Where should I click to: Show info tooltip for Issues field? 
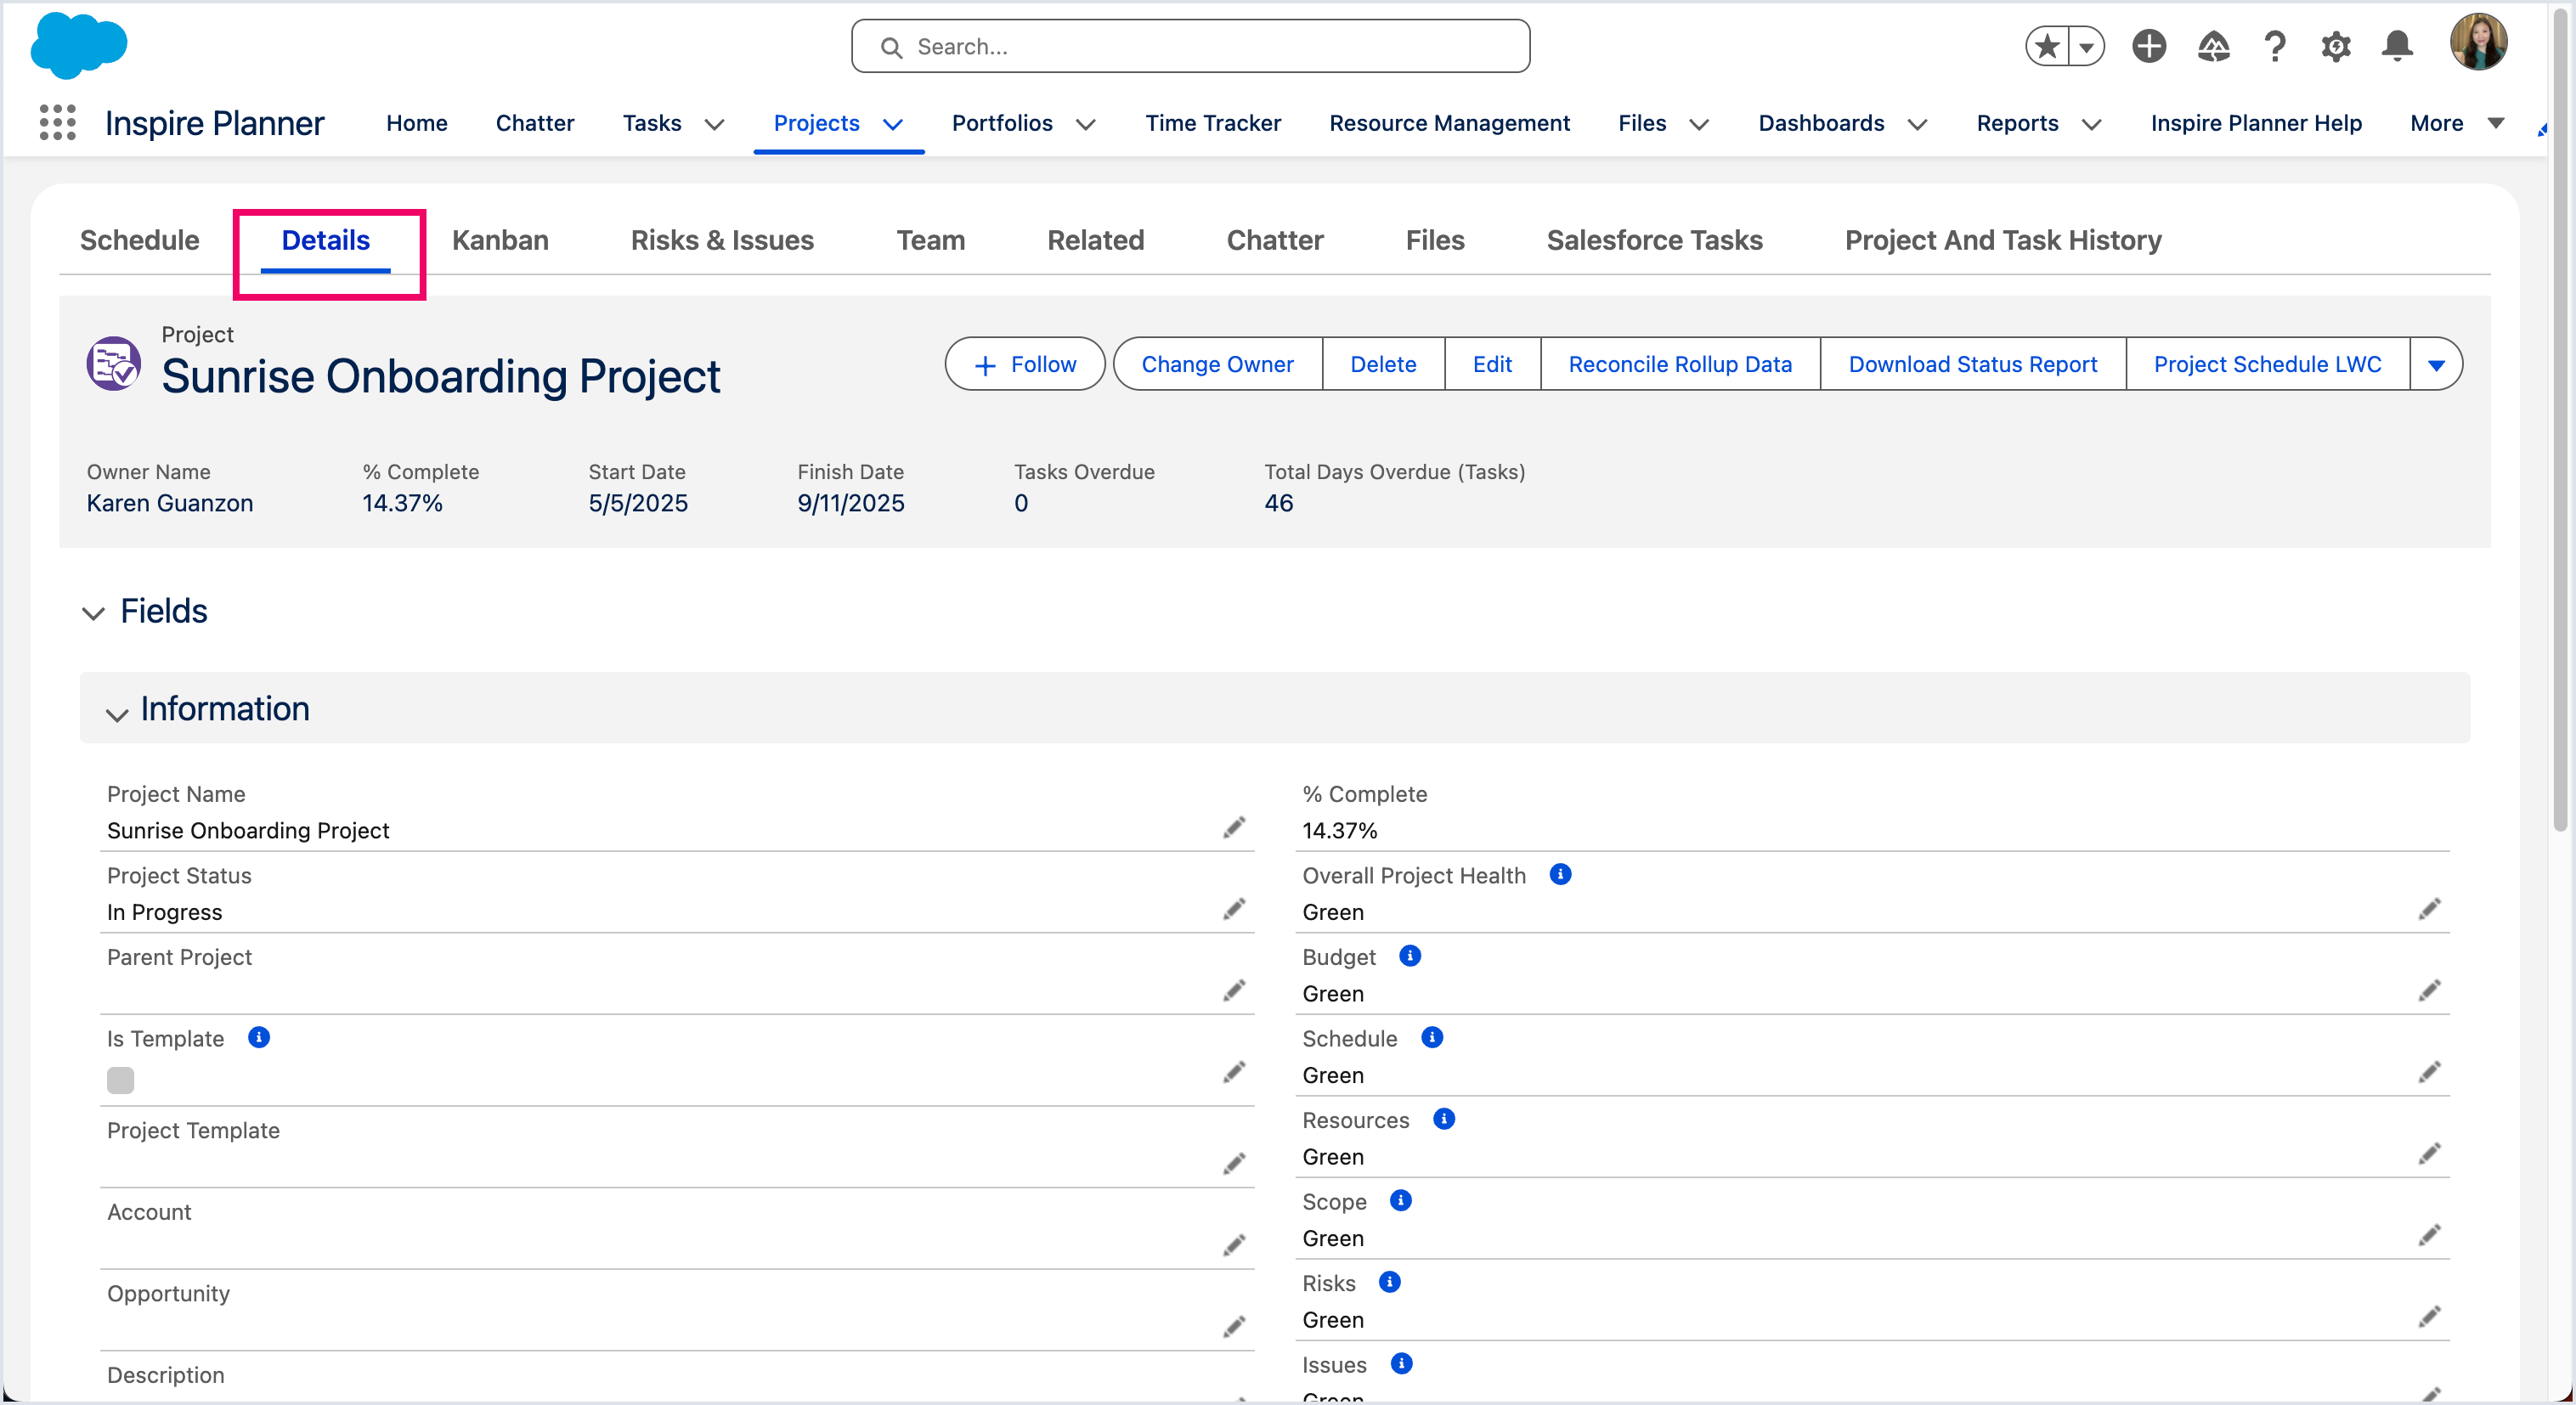1402,1364
